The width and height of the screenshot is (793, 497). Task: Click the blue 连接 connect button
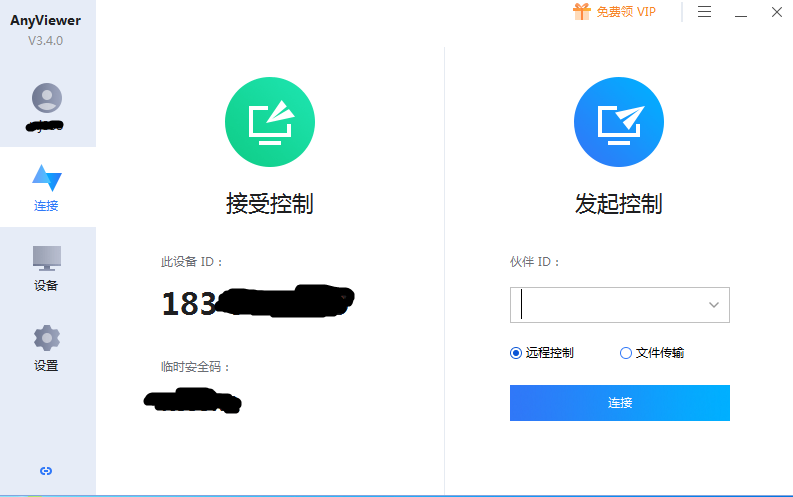tap(620, 403)
